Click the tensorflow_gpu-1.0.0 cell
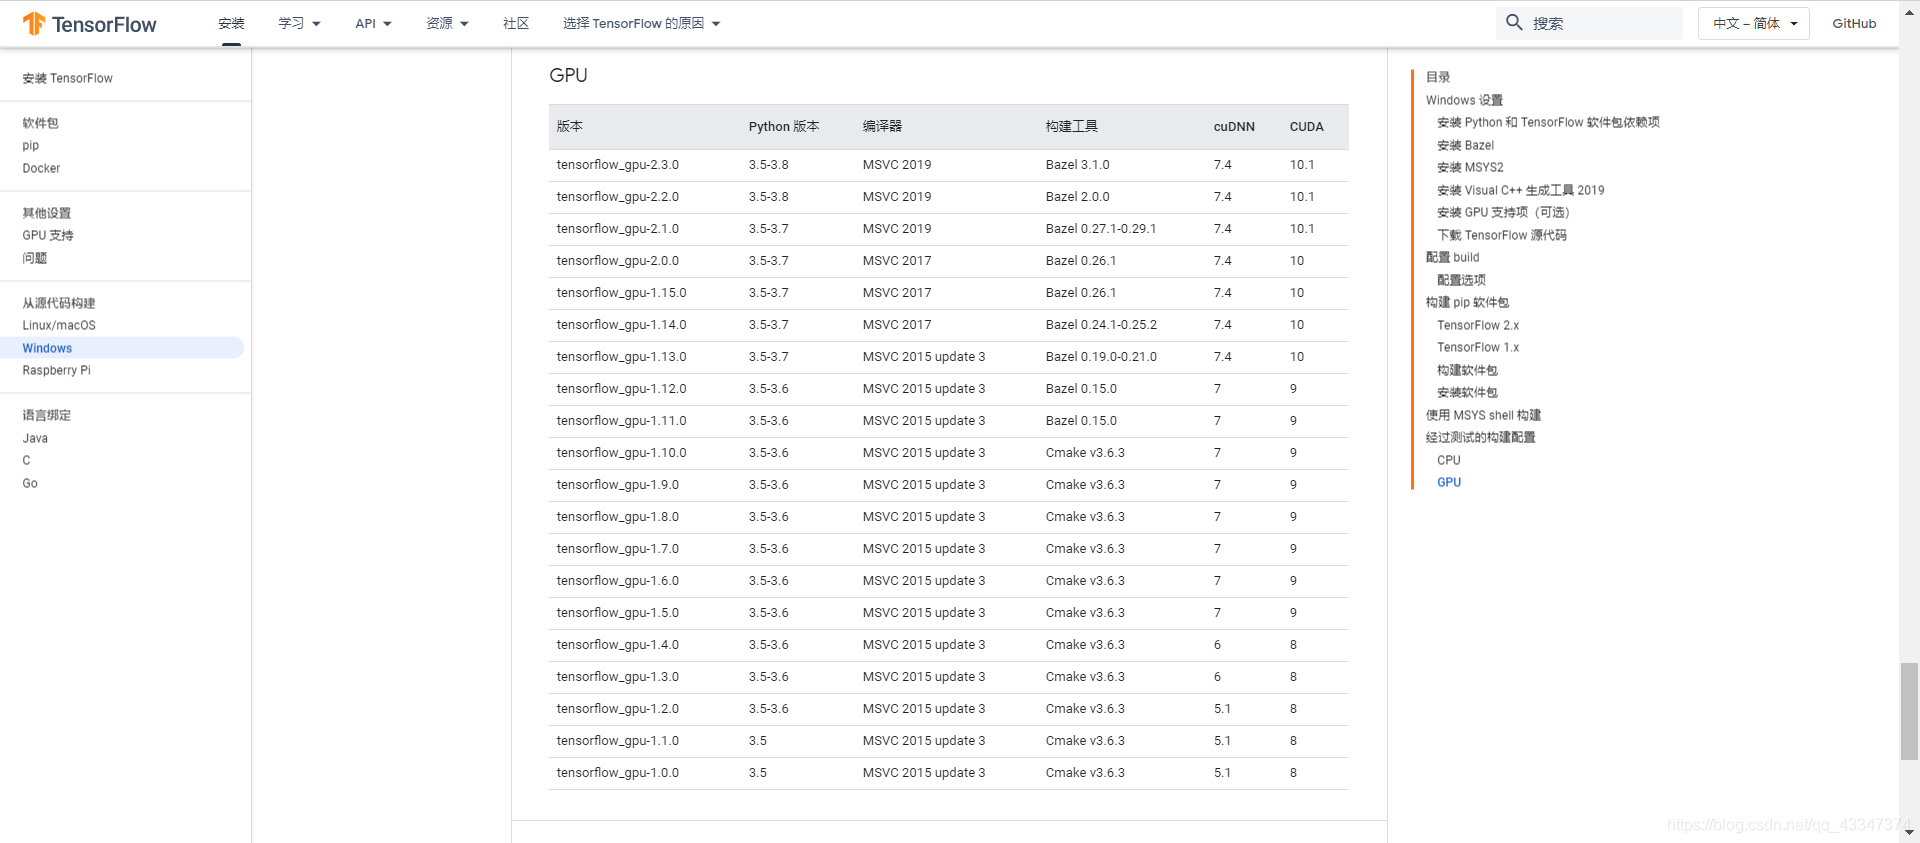The height and width of the screenshot is (843, 1920). pyautogui.click(x=618, y=773)
